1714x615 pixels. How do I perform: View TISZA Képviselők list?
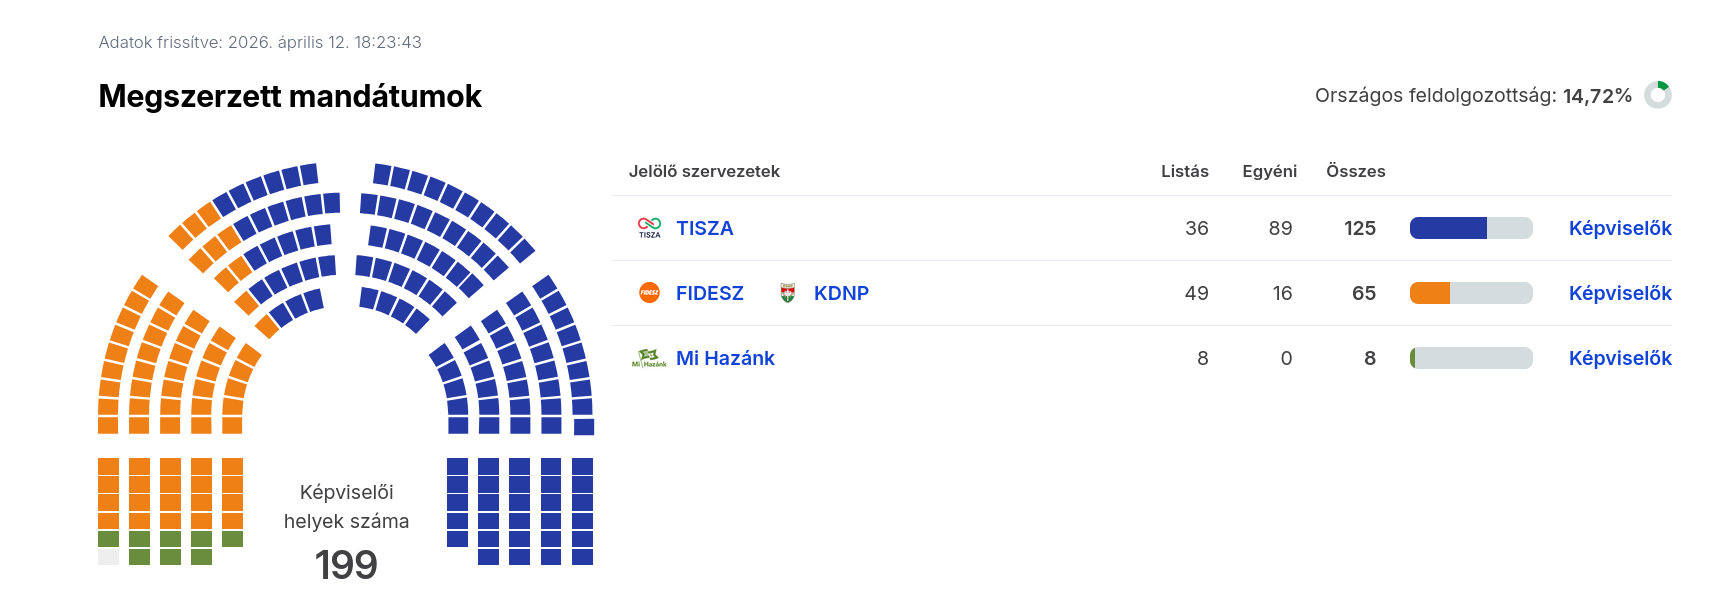click(1619, 228)
